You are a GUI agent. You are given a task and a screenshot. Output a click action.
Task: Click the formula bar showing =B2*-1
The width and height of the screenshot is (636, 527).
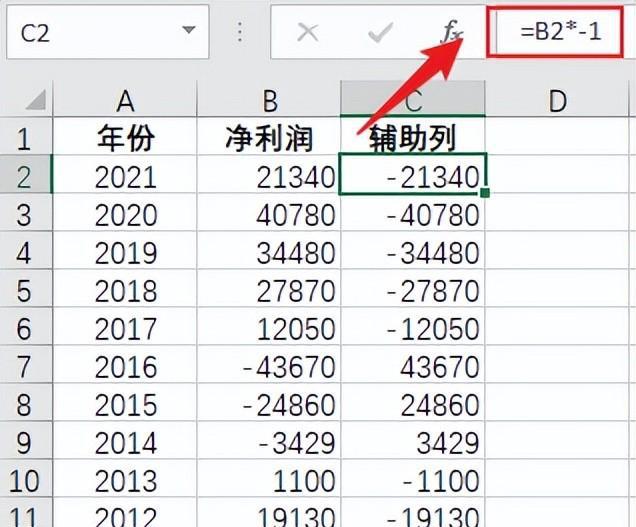pos(555,32)
